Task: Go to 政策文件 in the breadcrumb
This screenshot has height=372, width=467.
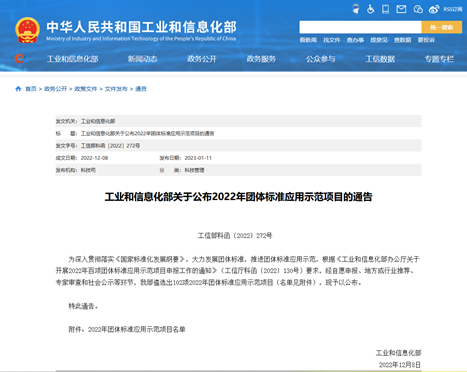Action: point(86,89)
